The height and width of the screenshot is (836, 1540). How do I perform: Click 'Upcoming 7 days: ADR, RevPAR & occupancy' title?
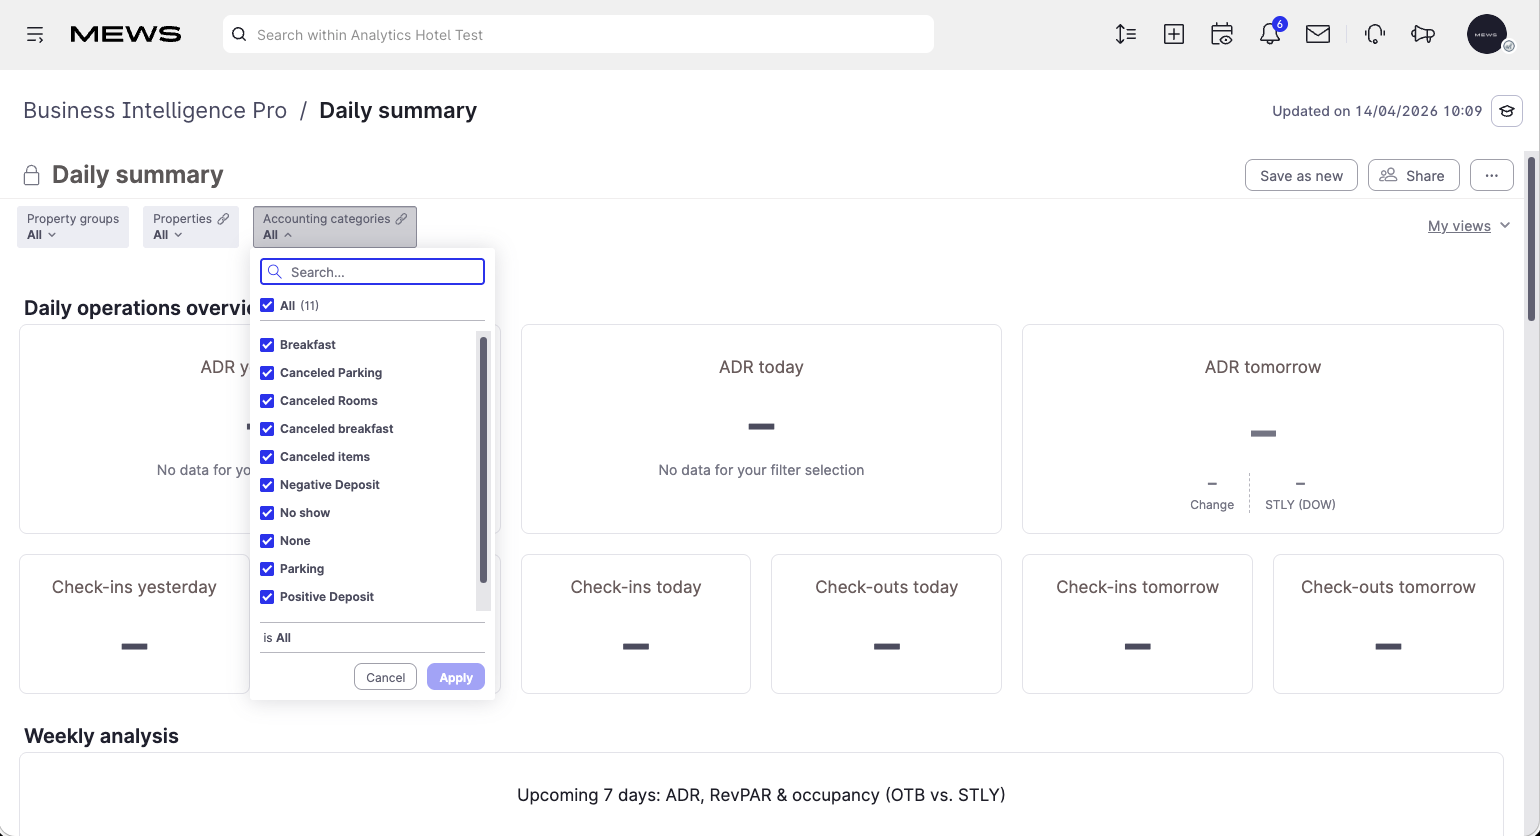tap(761, 795)
